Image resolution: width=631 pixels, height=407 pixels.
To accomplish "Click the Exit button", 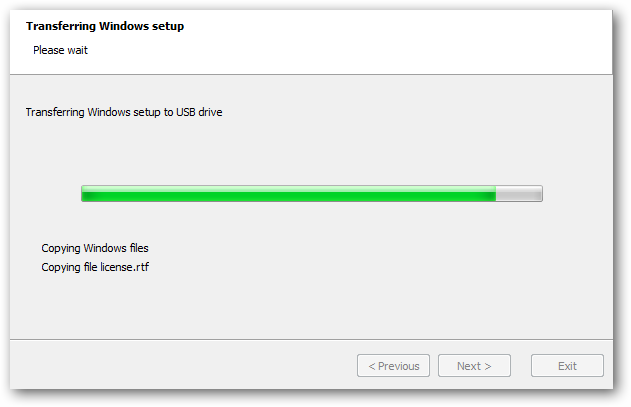I will 567,366.
